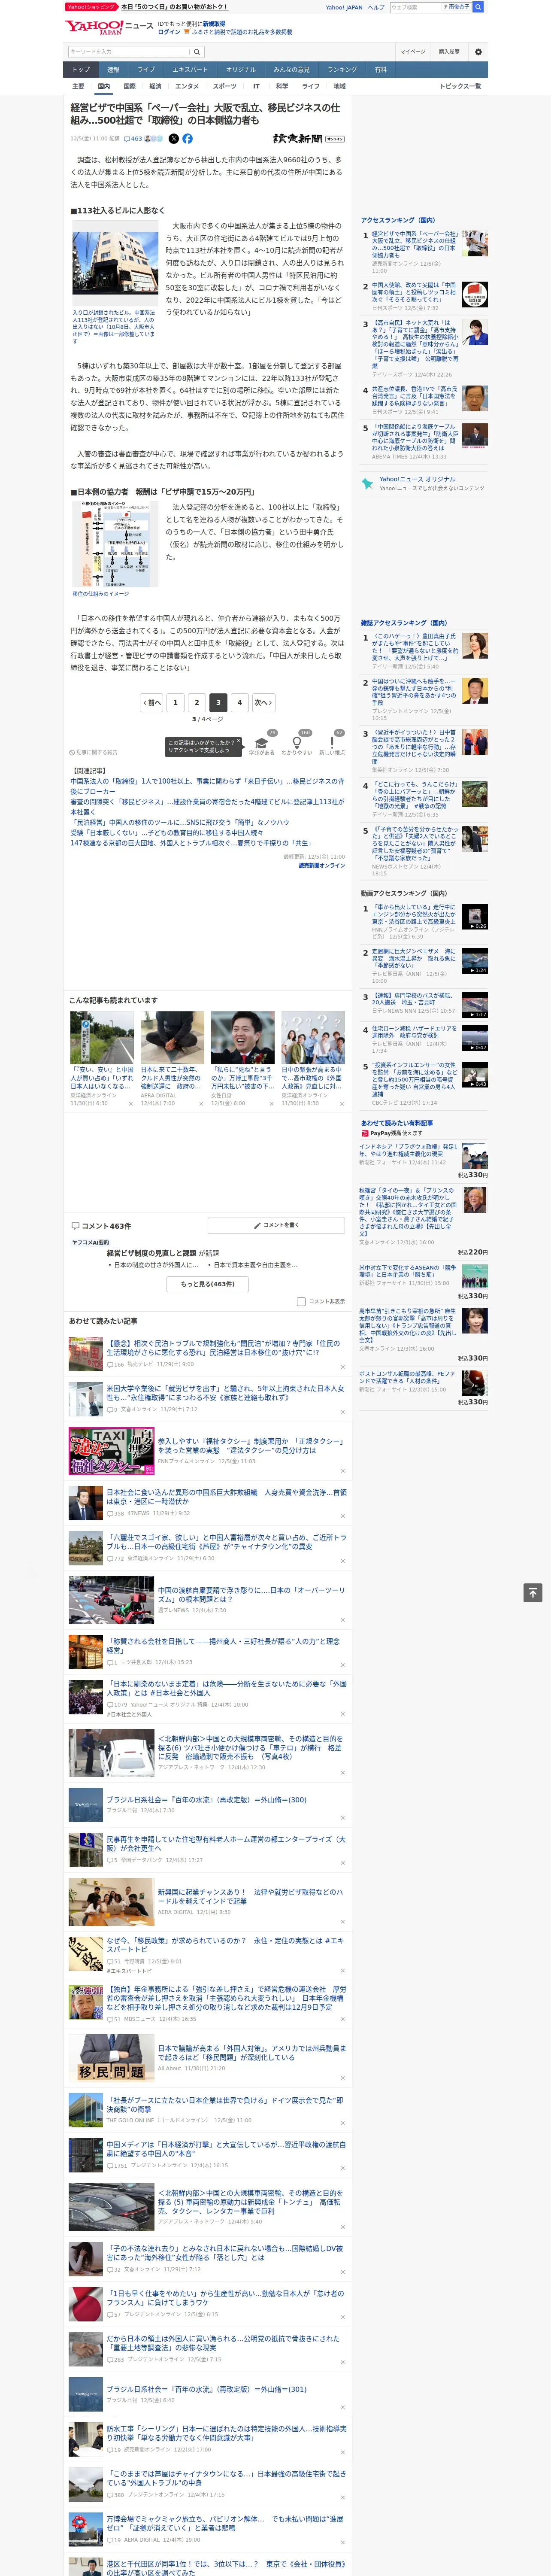Screen dimensions: 551x2576
Task: Select the オリジナル tab
Action: point(241,70)
